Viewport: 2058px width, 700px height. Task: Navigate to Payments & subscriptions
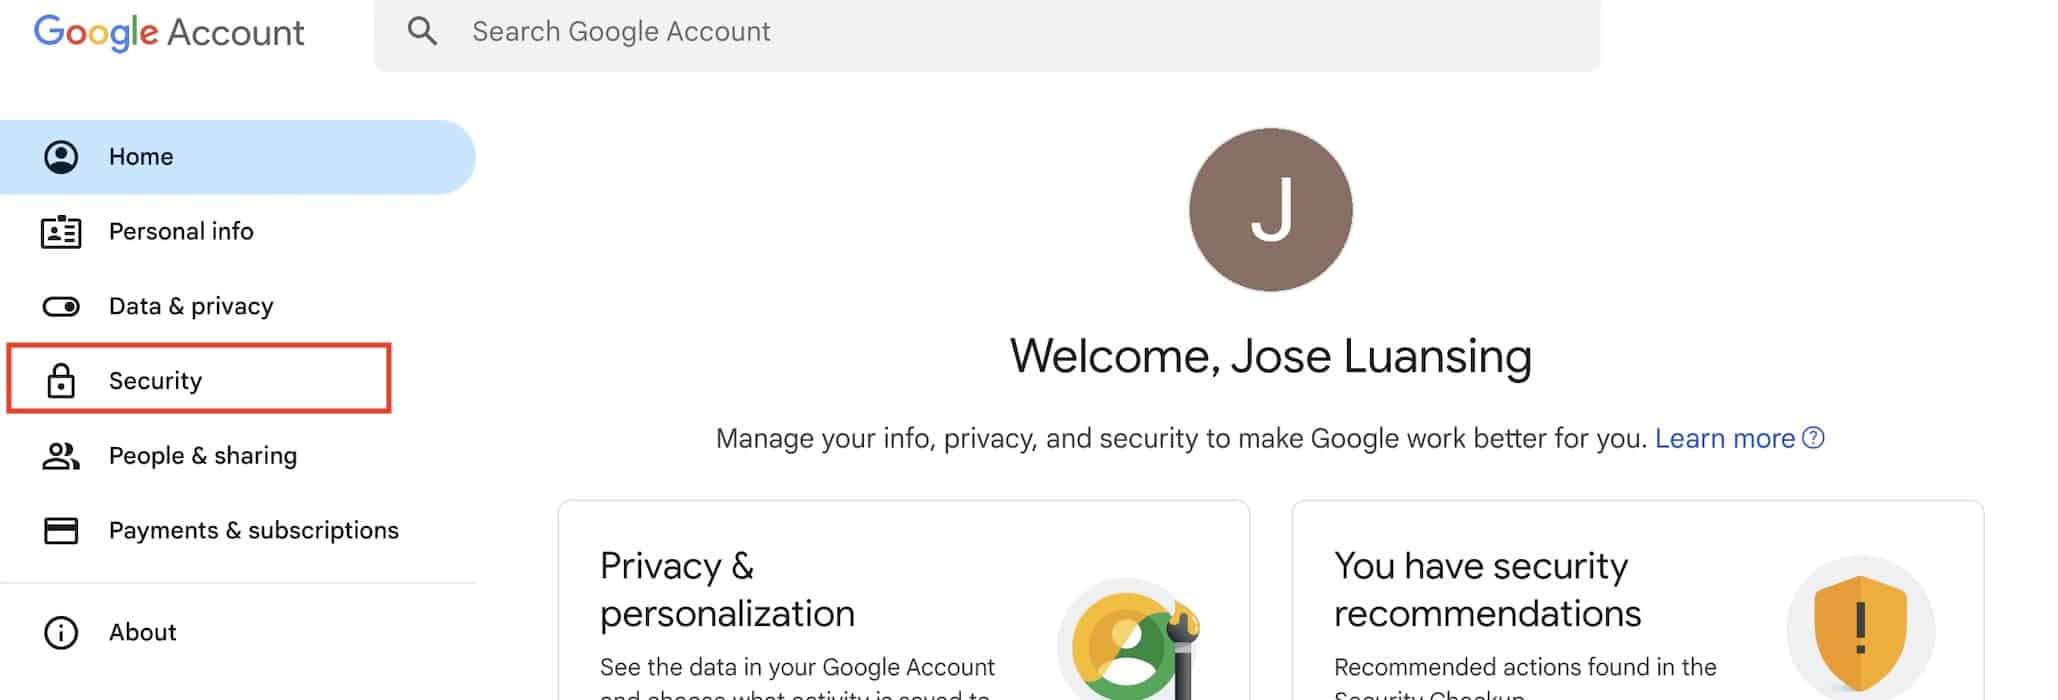pyautogui.click(x=254, y=530)
